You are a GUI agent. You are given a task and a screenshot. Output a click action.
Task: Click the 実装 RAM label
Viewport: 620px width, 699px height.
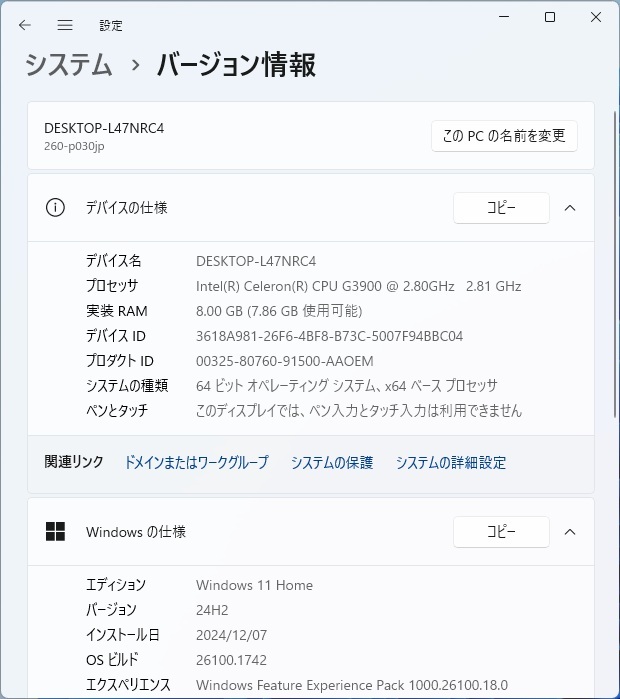point(117,311)
